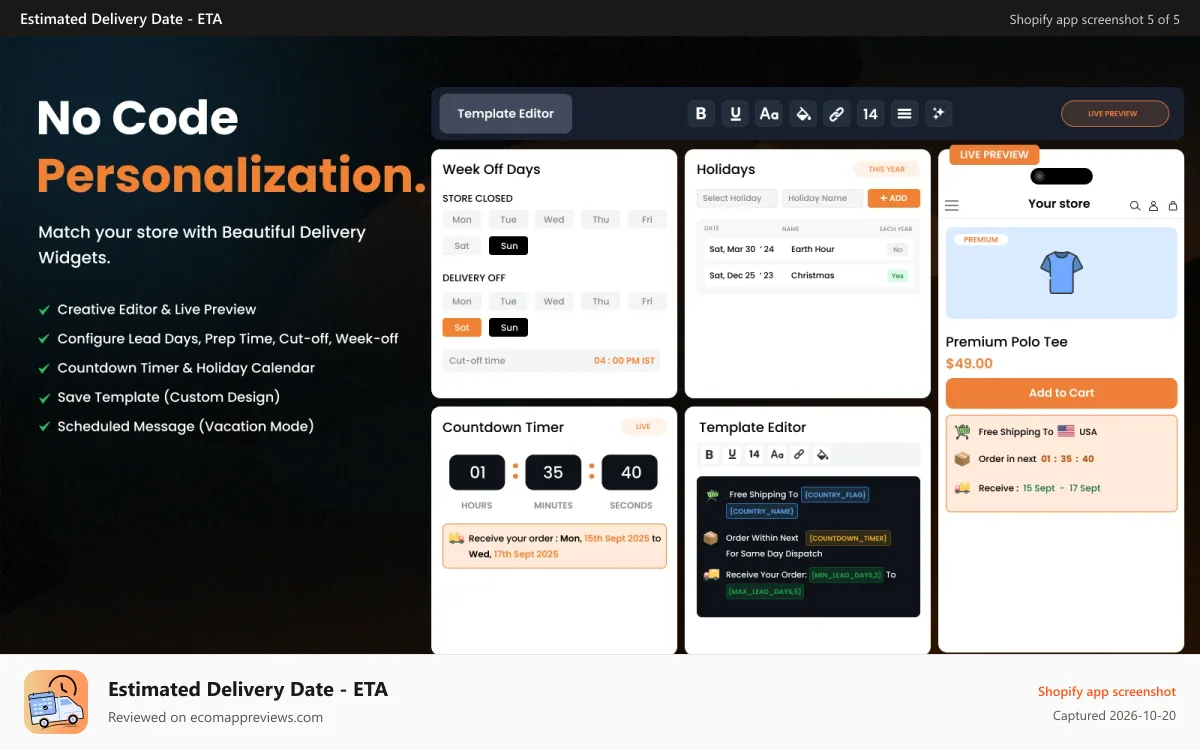Open the font size 14 selector in top toolbar
The height and width of the screenshot is (750, 1200).
click(x=871, y=114)
